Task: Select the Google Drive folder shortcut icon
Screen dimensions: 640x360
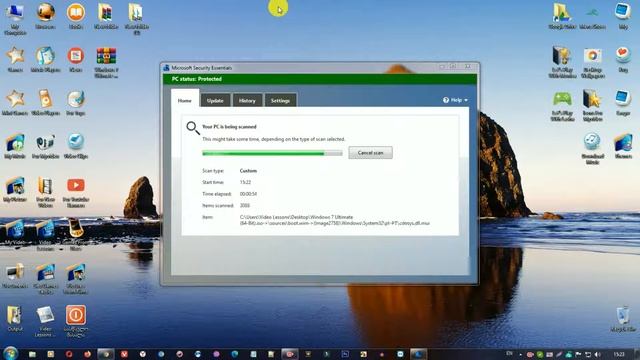Action: pyautogui.click(x=562, y=13)
